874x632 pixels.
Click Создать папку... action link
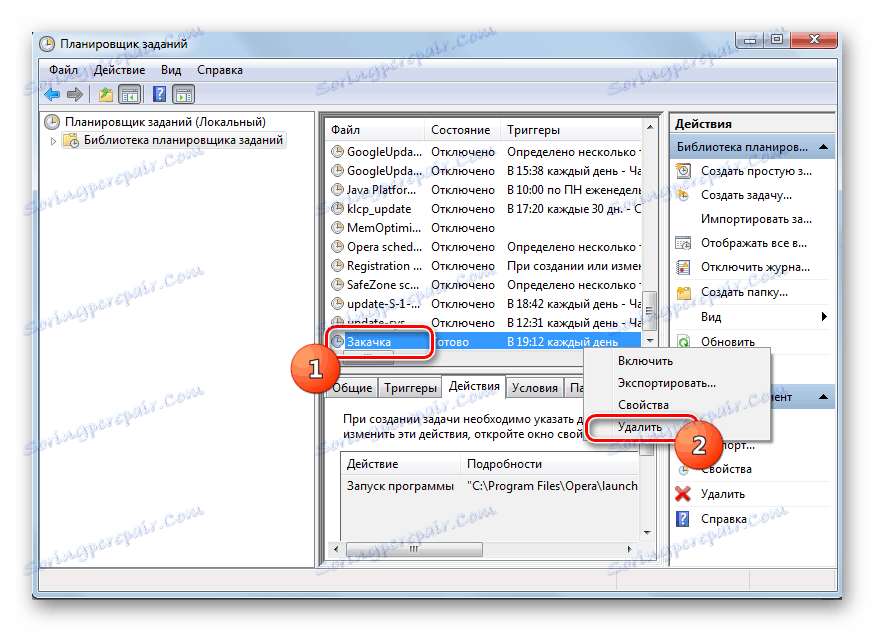click(744, 292)
